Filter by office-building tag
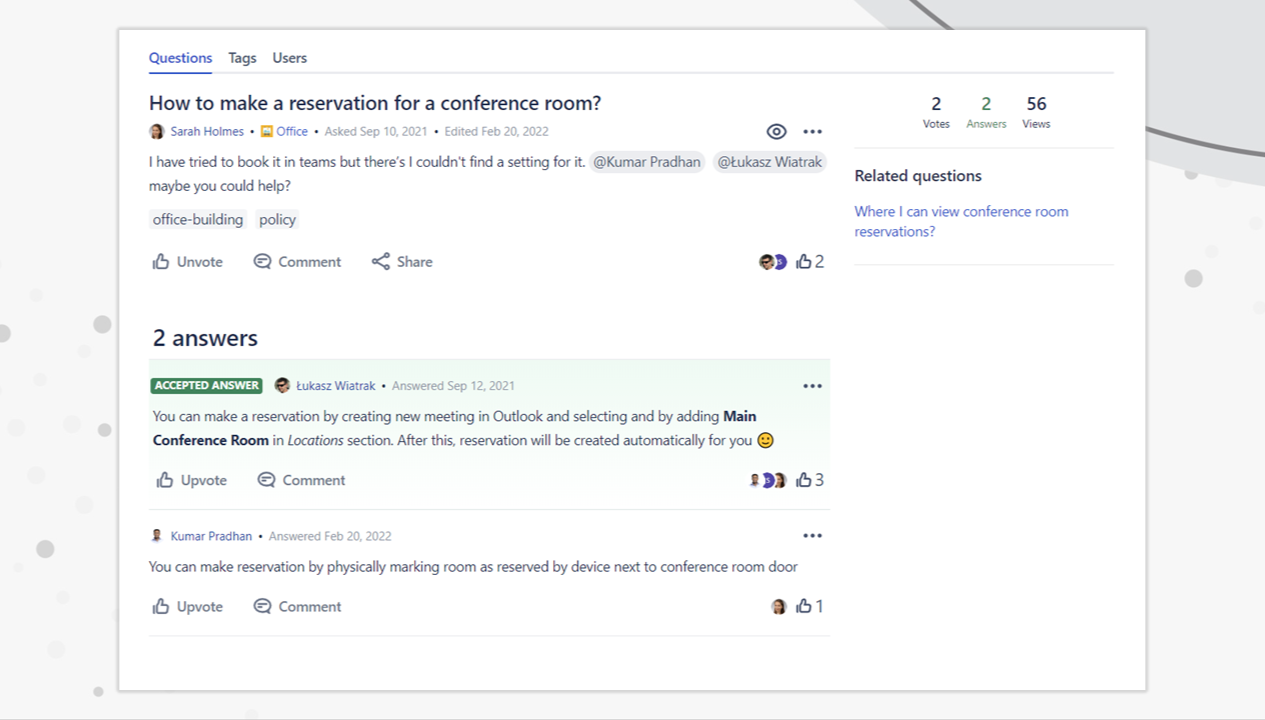 (x=198, y=220)
